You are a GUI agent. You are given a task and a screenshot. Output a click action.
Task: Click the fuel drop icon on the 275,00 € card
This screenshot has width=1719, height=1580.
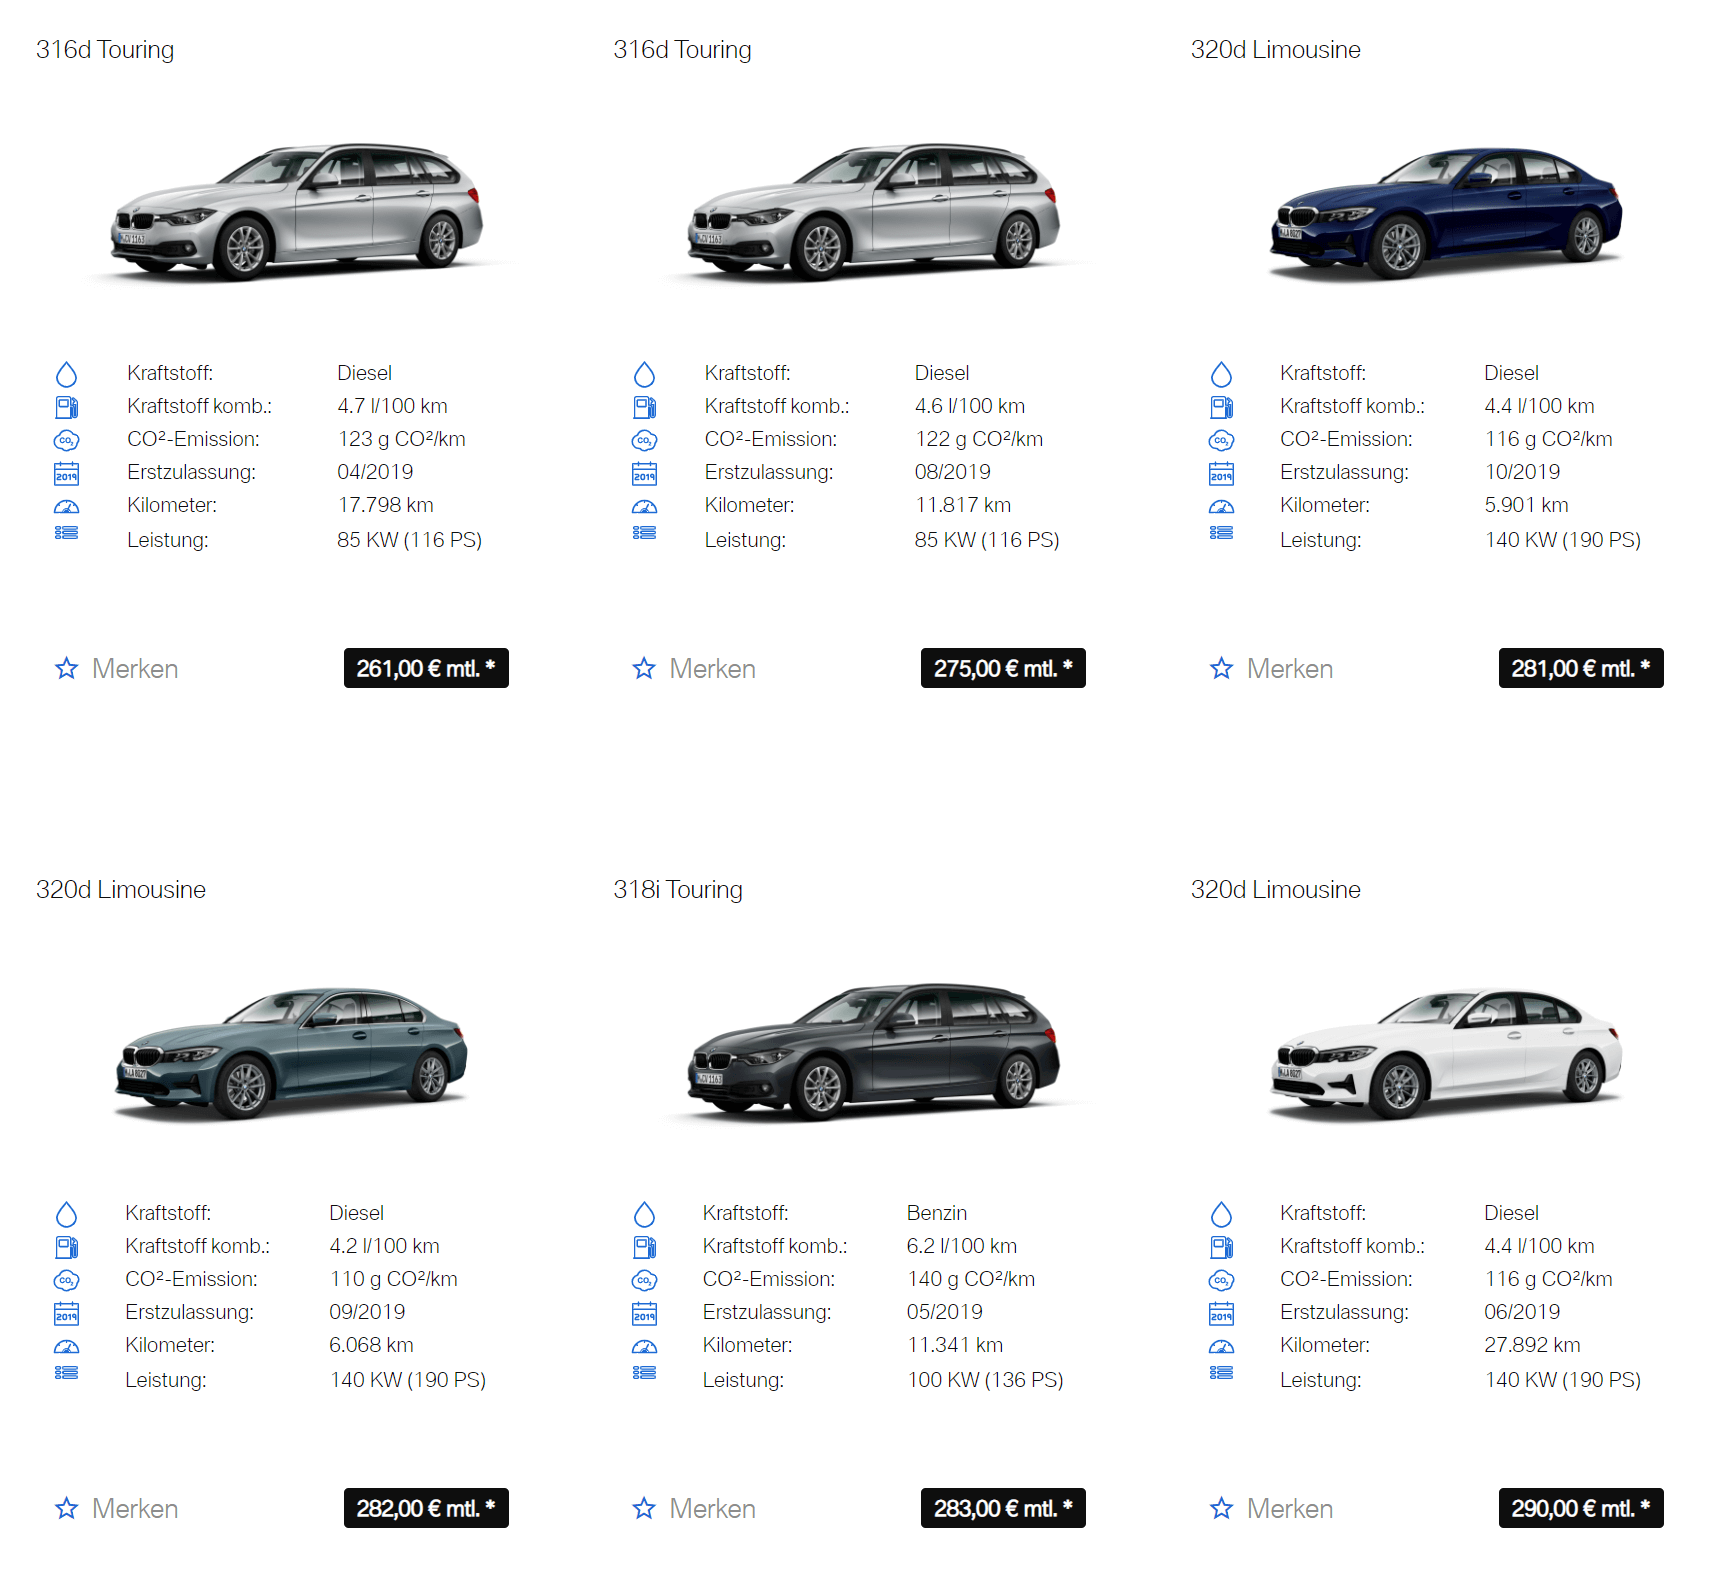(644, 374)
